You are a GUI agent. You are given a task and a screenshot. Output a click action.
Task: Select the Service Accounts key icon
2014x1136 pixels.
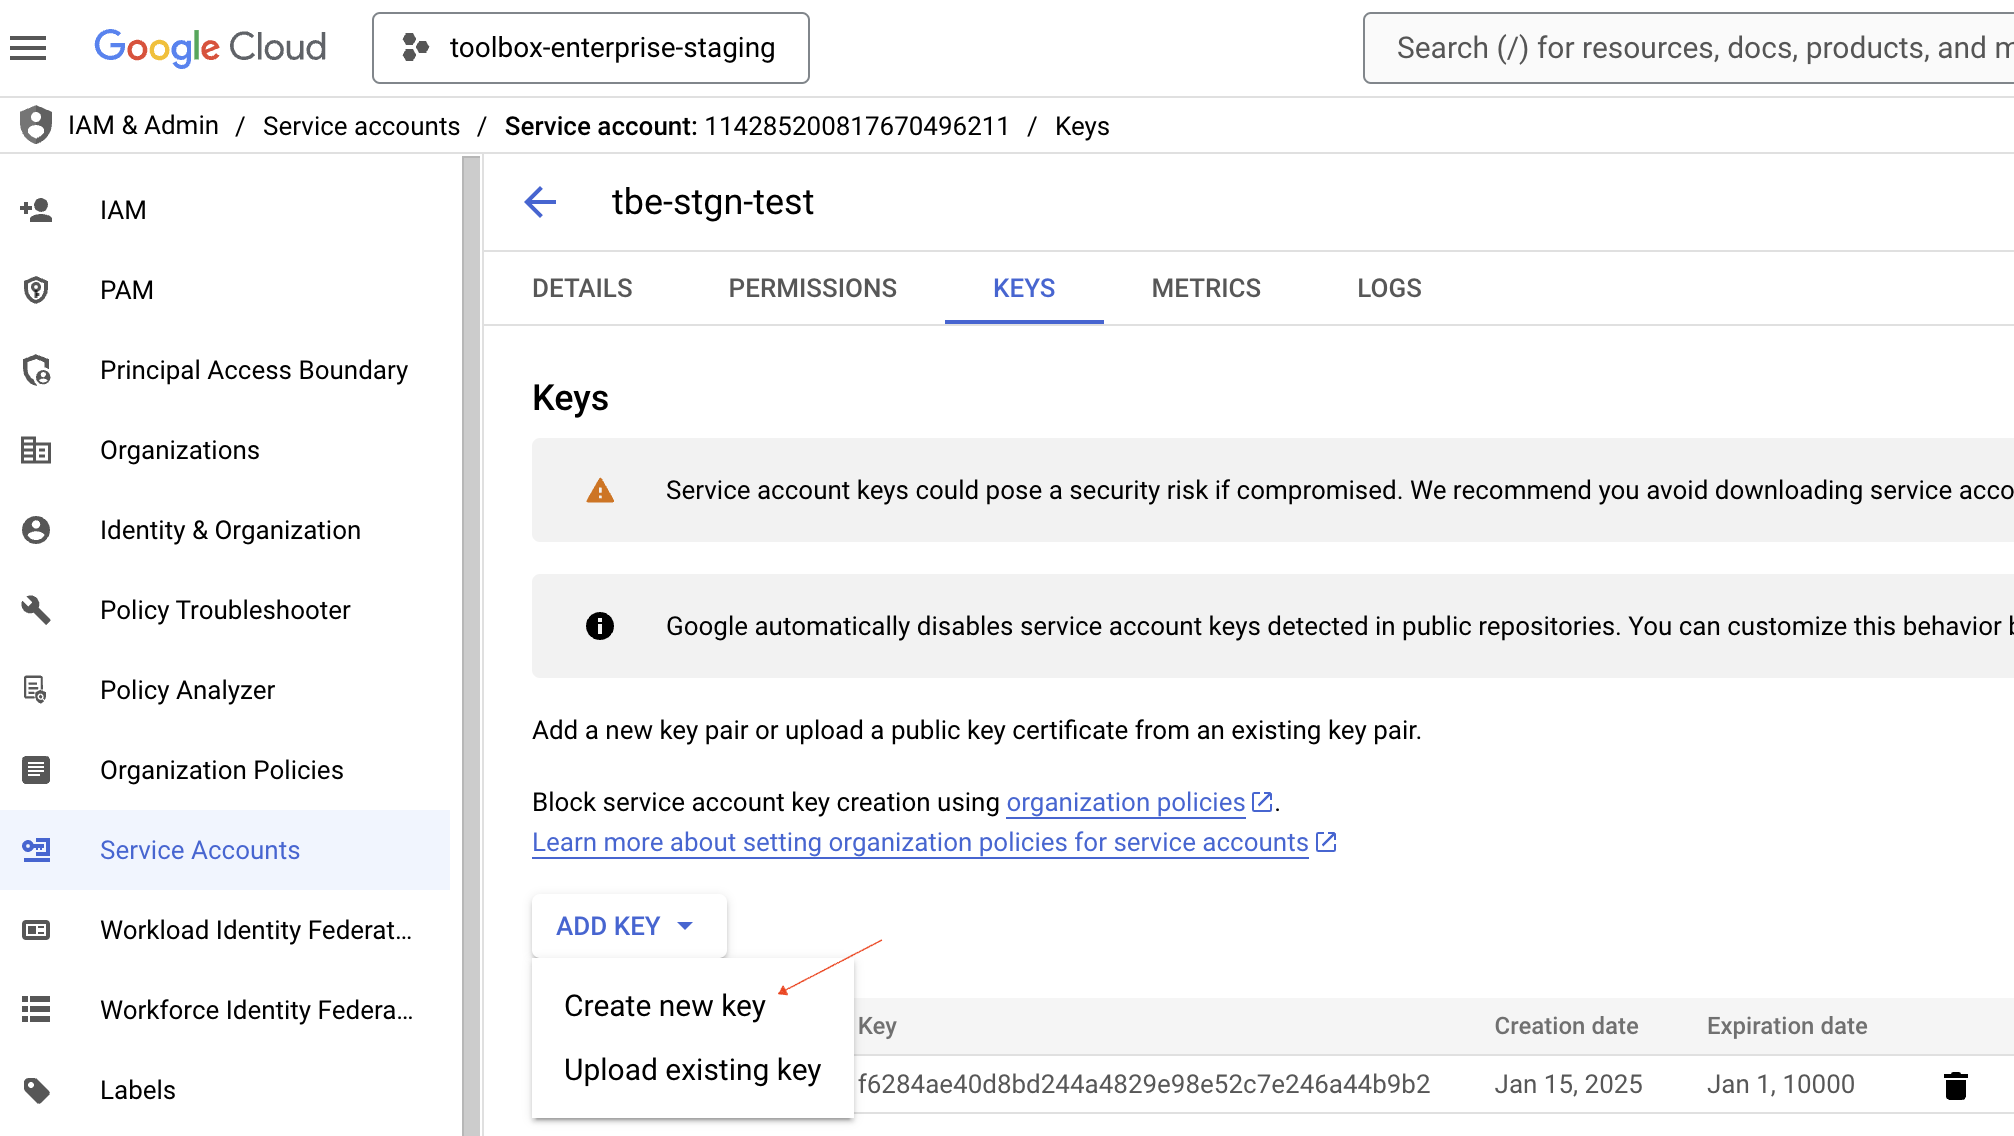click(37, 850)
